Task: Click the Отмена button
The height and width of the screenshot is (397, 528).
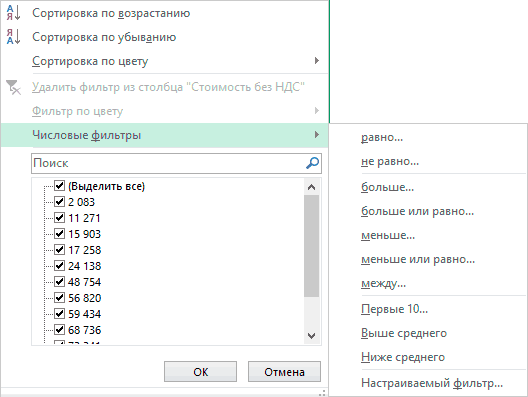Action: 284,372
